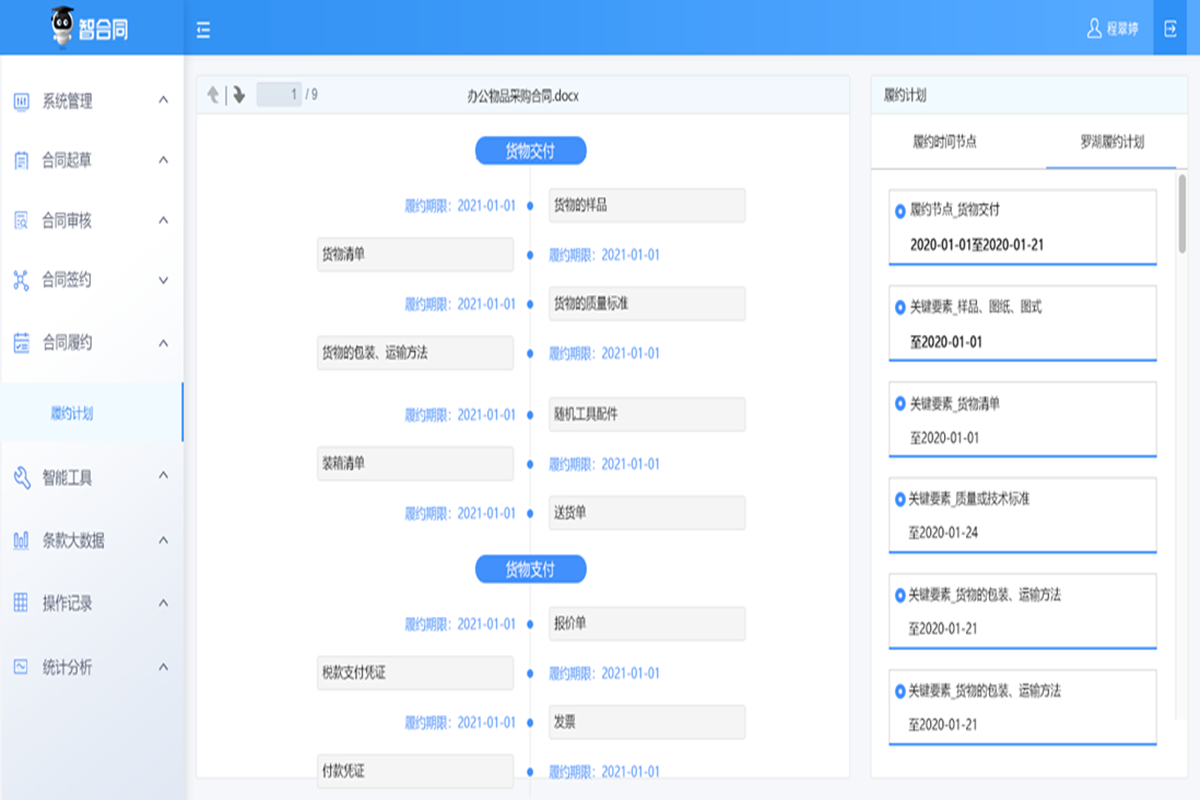Expand the 合同起草 menu chevron
The width and height of the screenshot is (1200, 800).
163,160
